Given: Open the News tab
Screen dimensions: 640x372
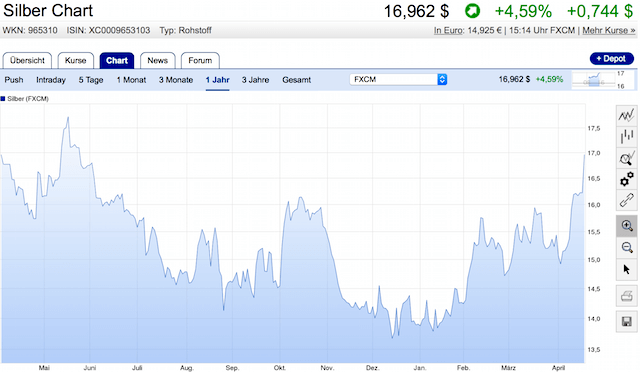Looking at the screenshot, I should coord(158,60).
